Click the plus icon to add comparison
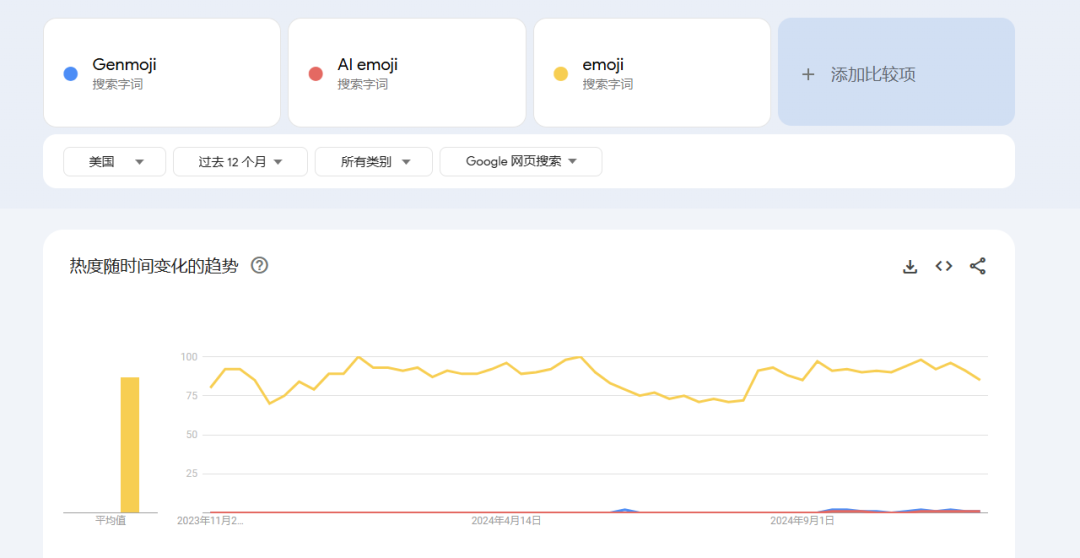 pos(808,74)
